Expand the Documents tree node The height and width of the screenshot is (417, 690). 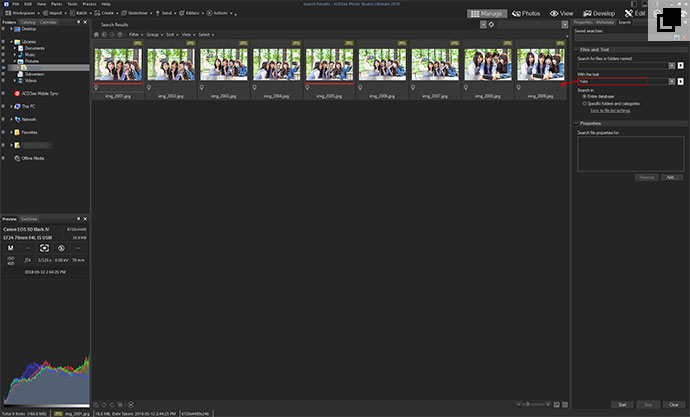click(15, 48)
